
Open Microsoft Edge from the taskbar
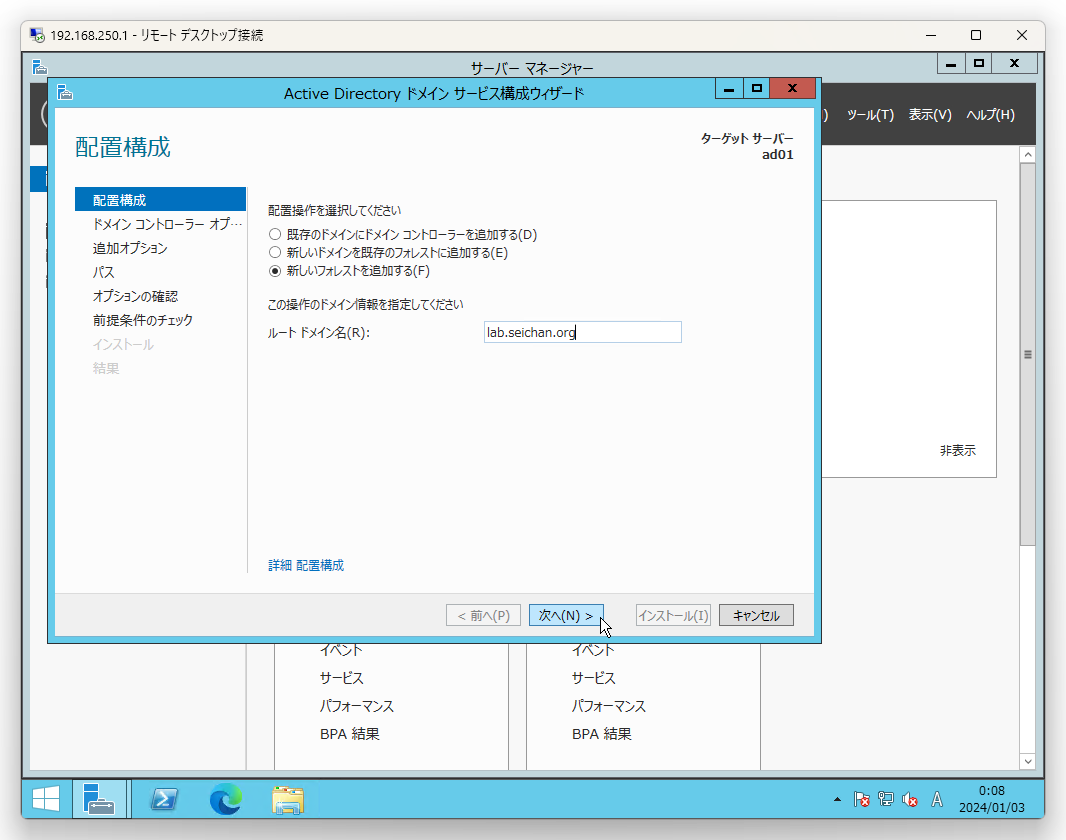pos(226,799)
